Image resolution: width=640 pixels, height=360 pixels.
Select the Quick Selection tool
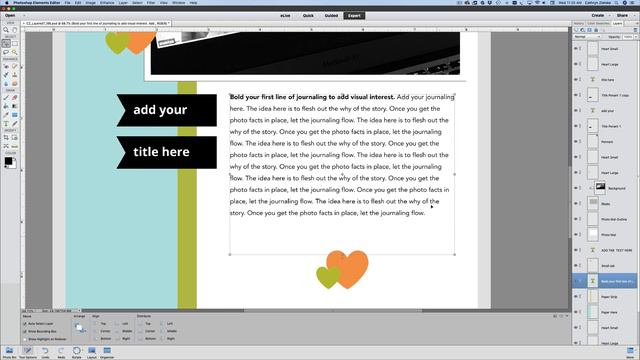15,52
